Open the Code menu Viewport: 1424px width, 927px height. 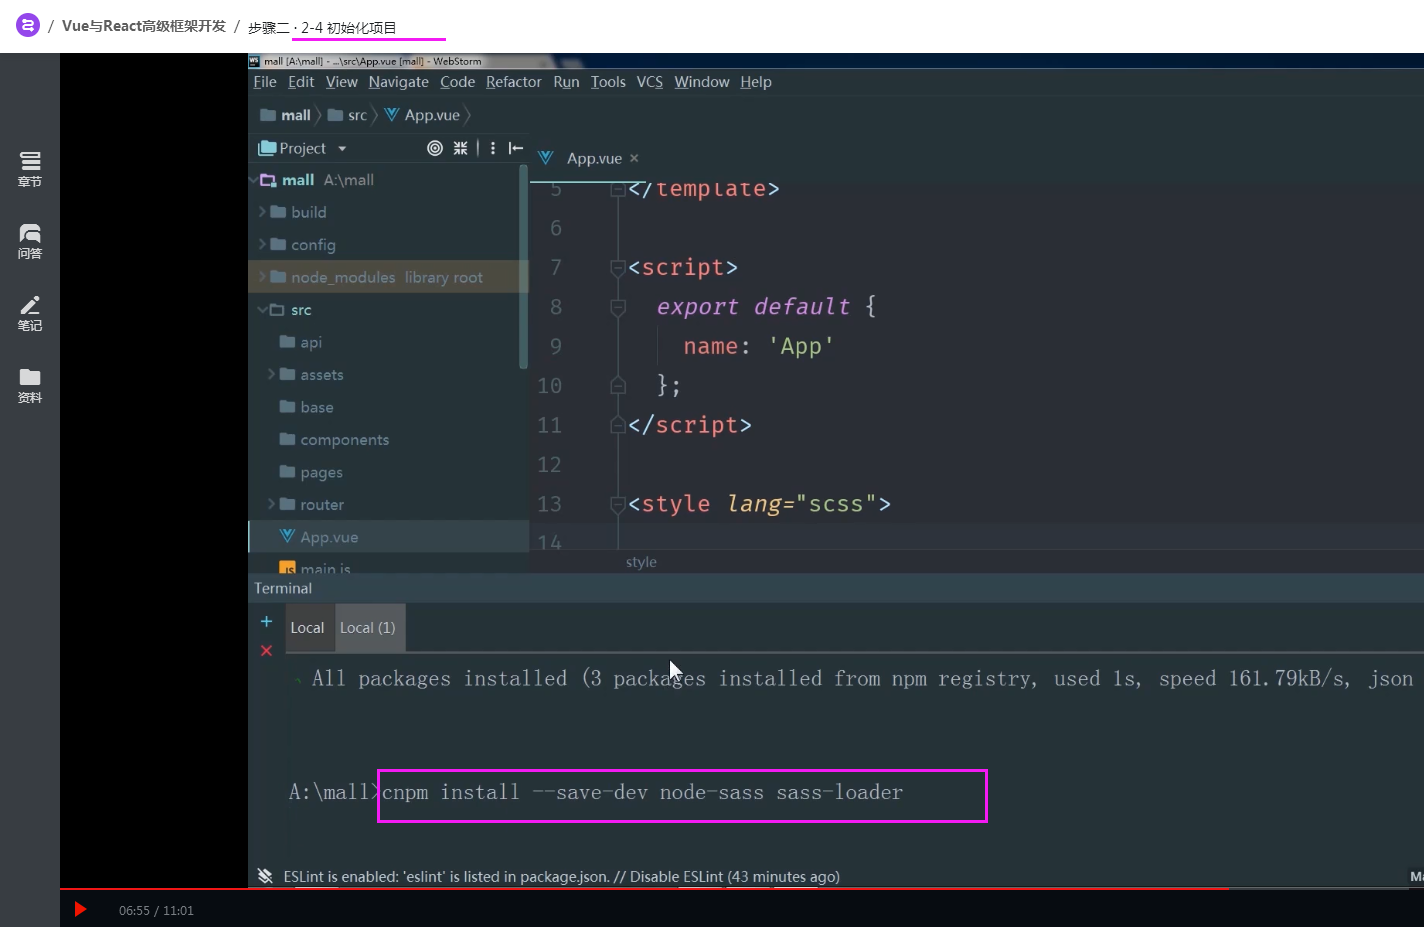(457, 82)
